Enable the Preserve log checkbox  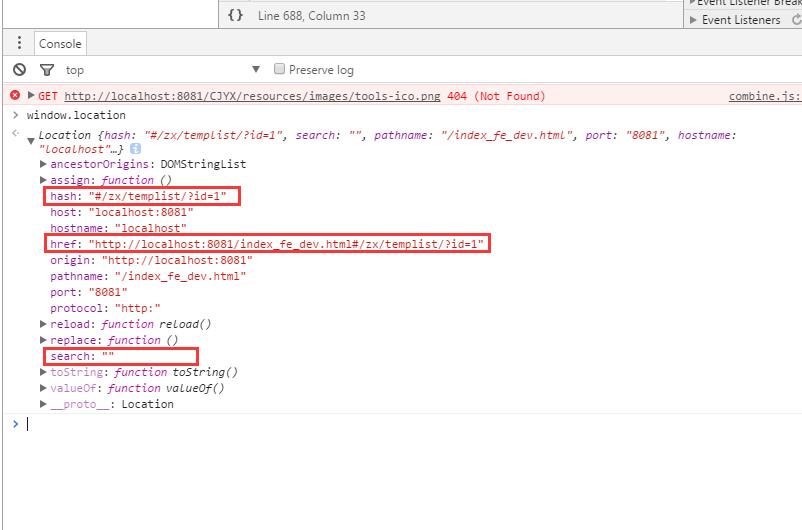click(x=280, y=70)
